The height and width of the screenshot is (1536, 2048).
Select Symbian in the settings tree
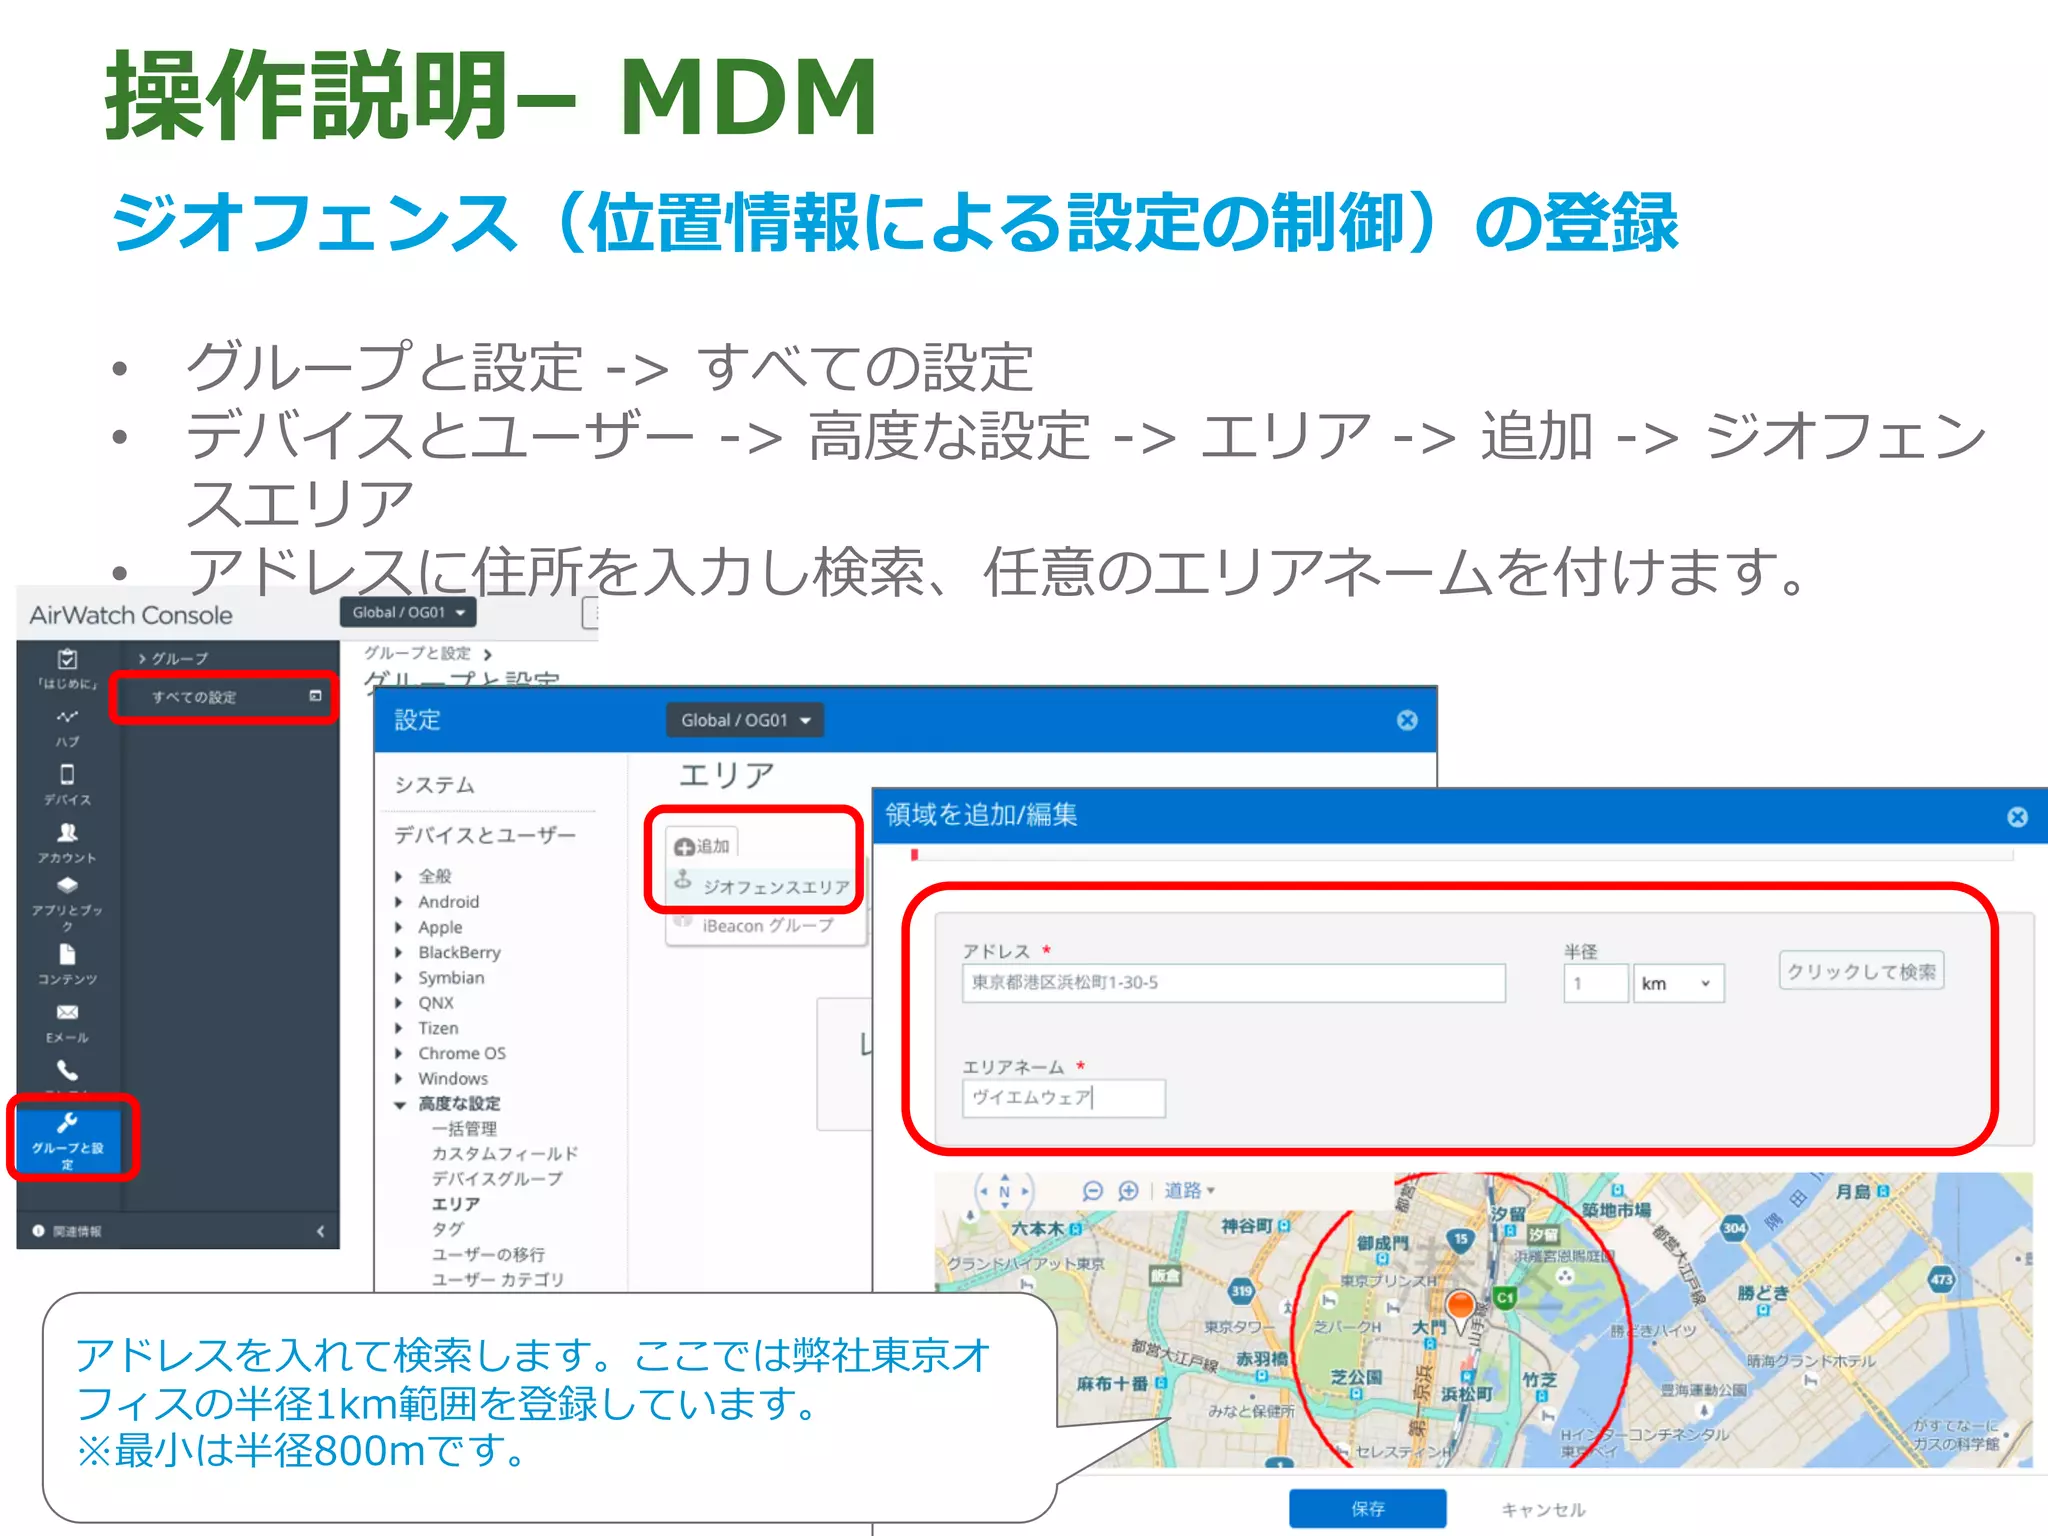451,978
